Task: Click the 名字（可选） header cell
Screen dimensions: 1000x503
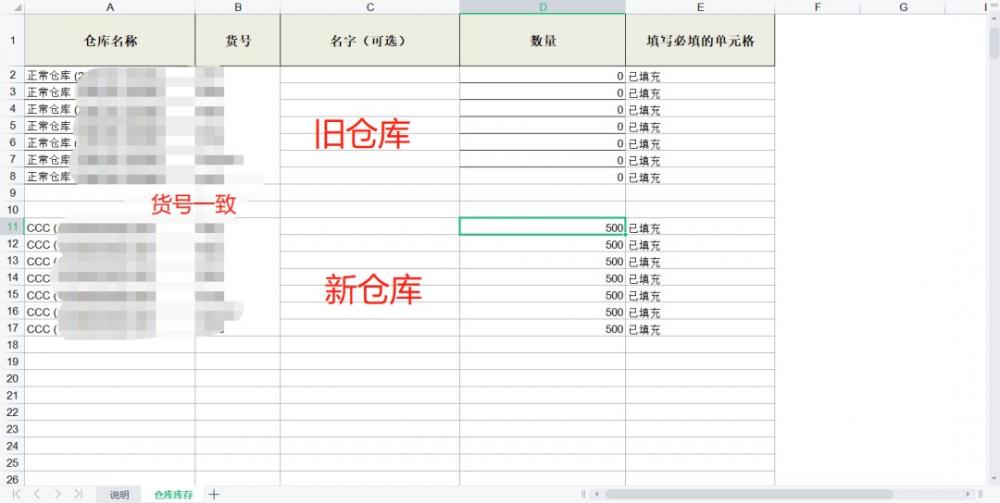Action: pos(370,40)
